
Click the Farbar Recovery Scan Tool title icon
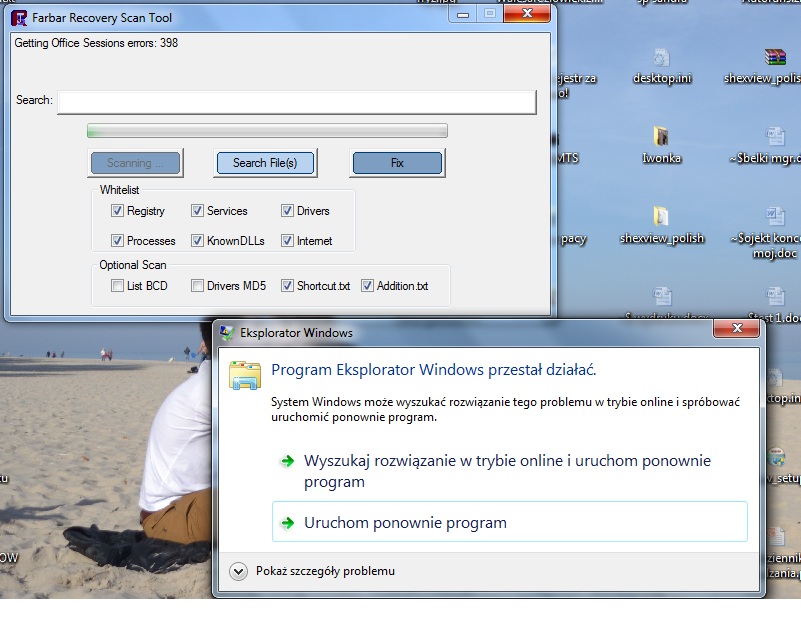click(19, 18)
